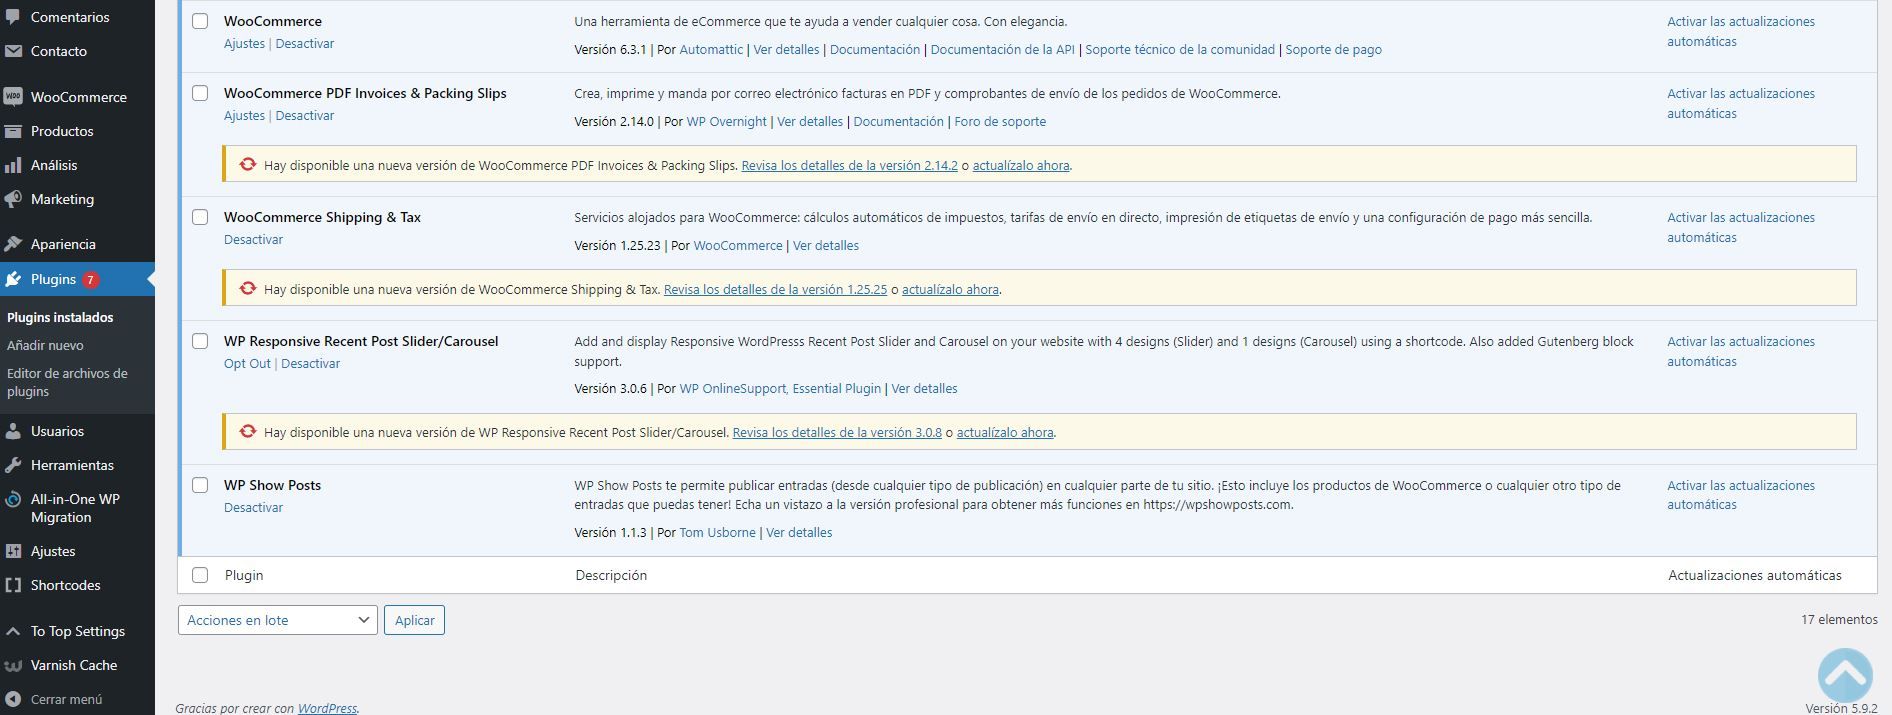Open Editor de archivos de plugins
Image resolution: width=1892 pixels, height=715 pixels.
click(67, 382)
